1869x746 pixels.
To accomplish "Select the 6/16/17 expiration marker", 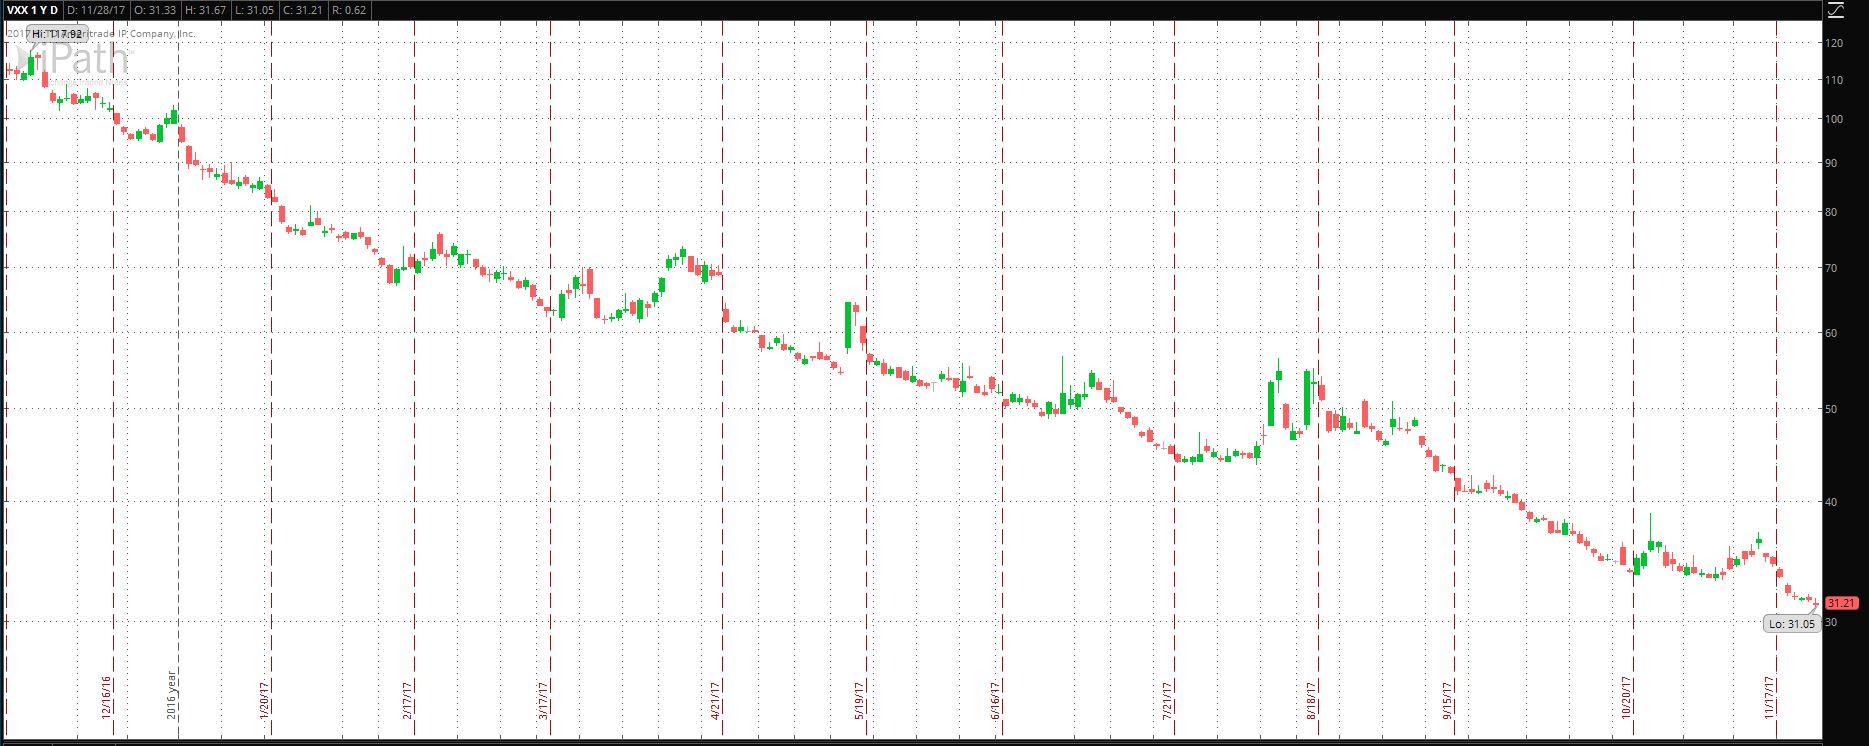I will (995, 700).
